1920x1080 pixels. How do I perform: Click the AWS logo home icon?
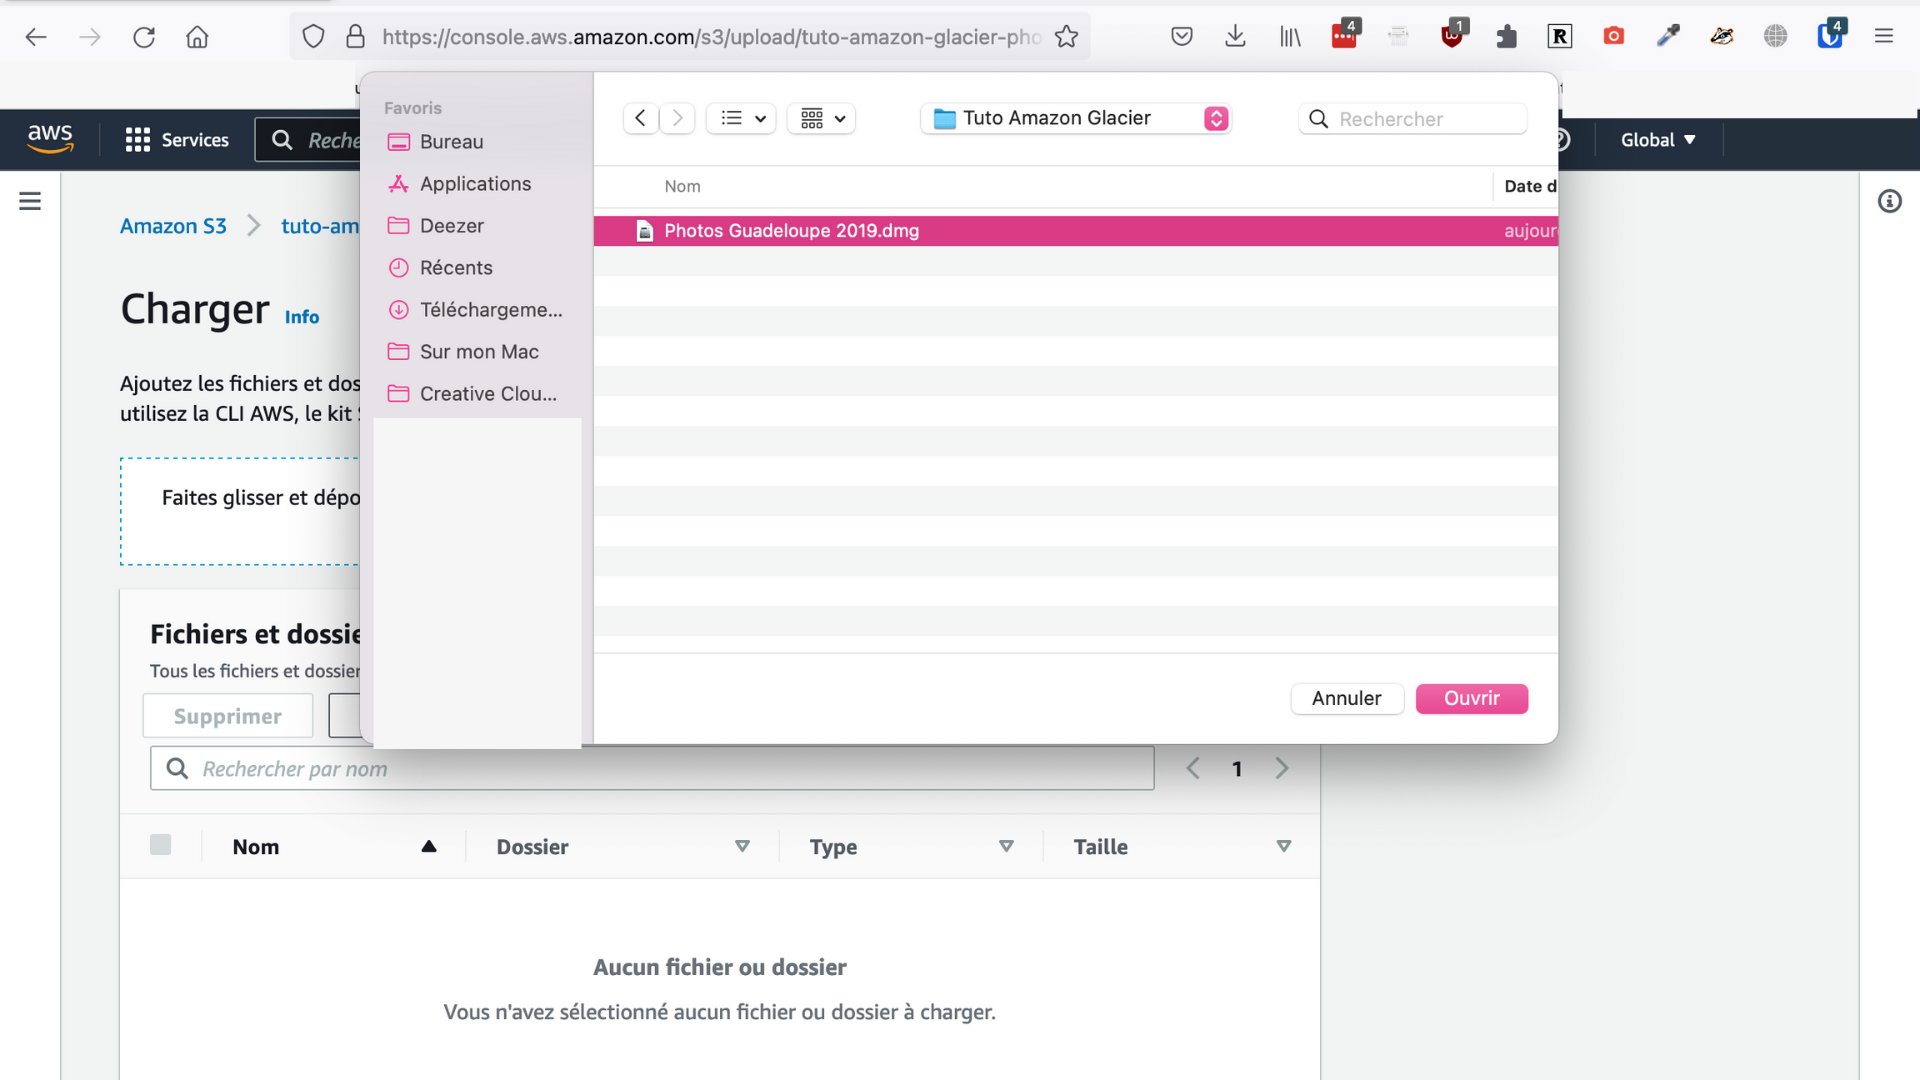coord(50,139)
